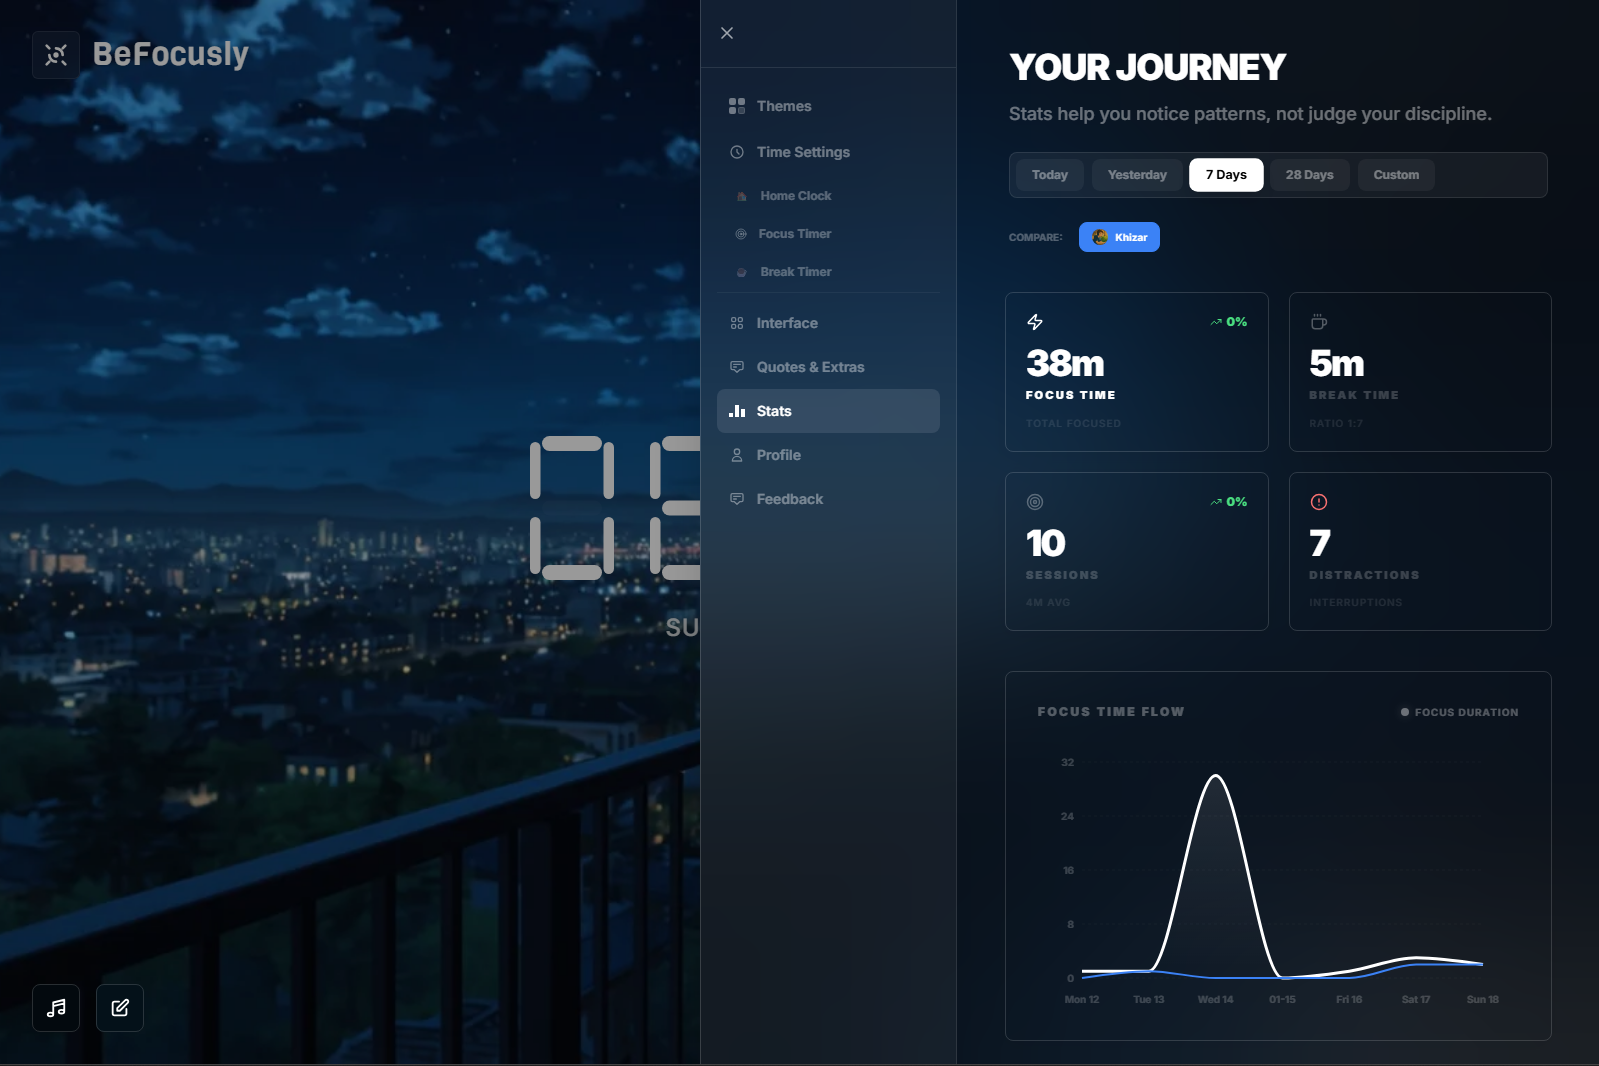The image size is (1599, 1066).
Task: Switch stats range to 28 Days
Action: (1309, 175)
